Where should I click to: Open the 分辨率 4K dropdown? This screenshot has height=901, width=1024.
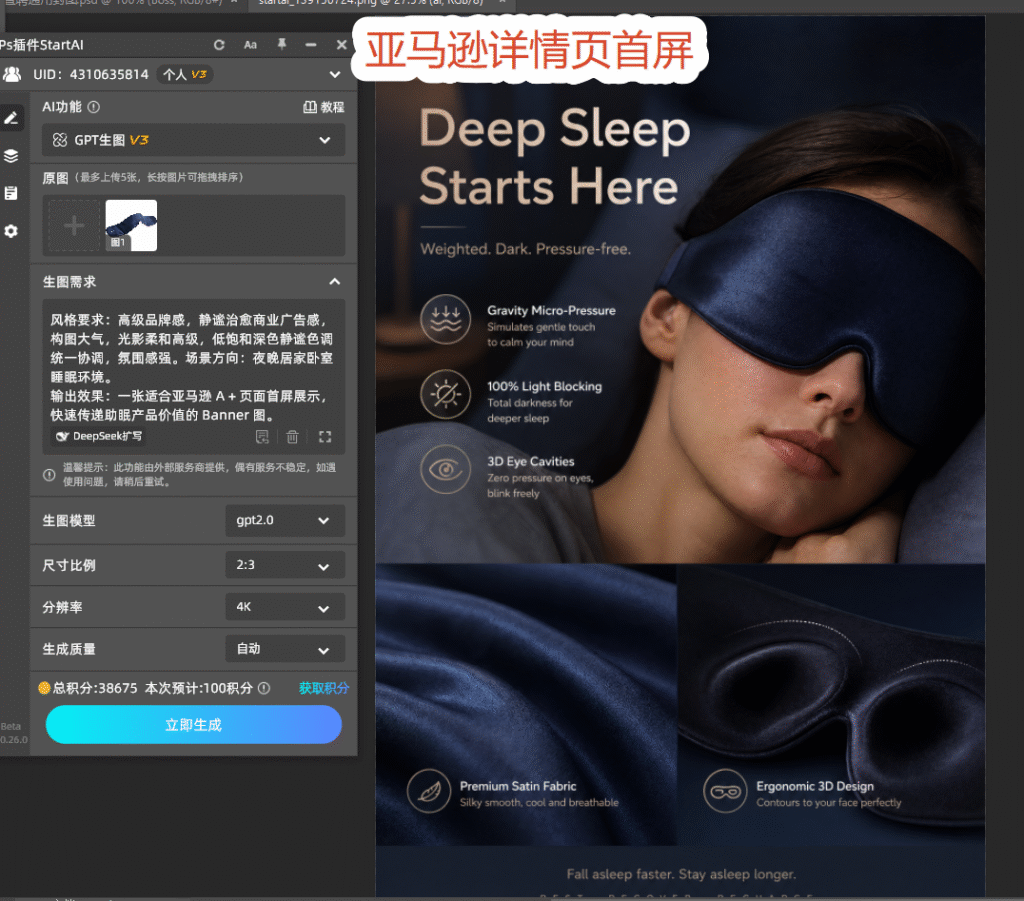[x=285, y=607]
